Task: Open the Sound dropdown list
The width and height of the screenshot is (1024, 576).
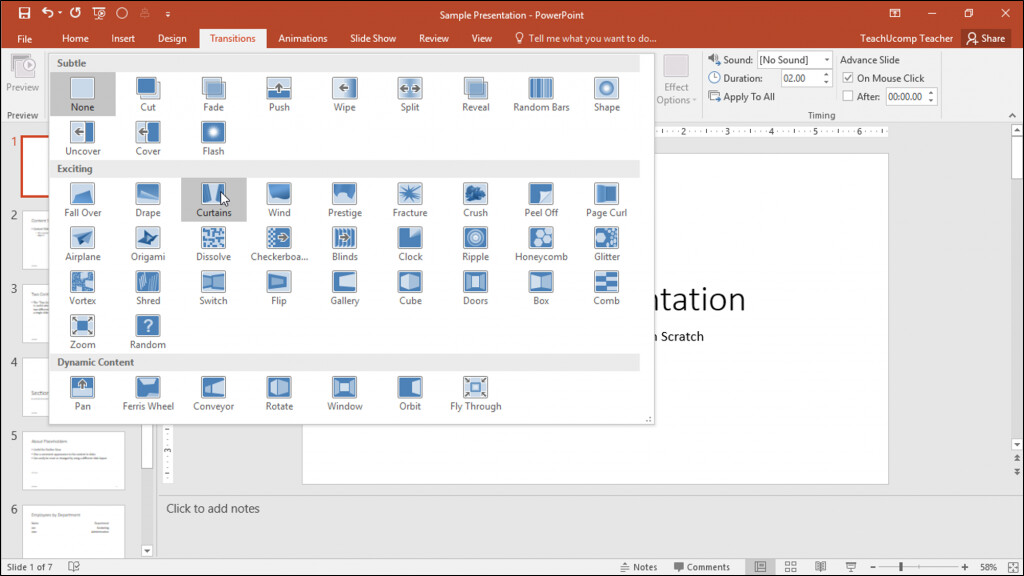Action: click(x=830, y=59)
